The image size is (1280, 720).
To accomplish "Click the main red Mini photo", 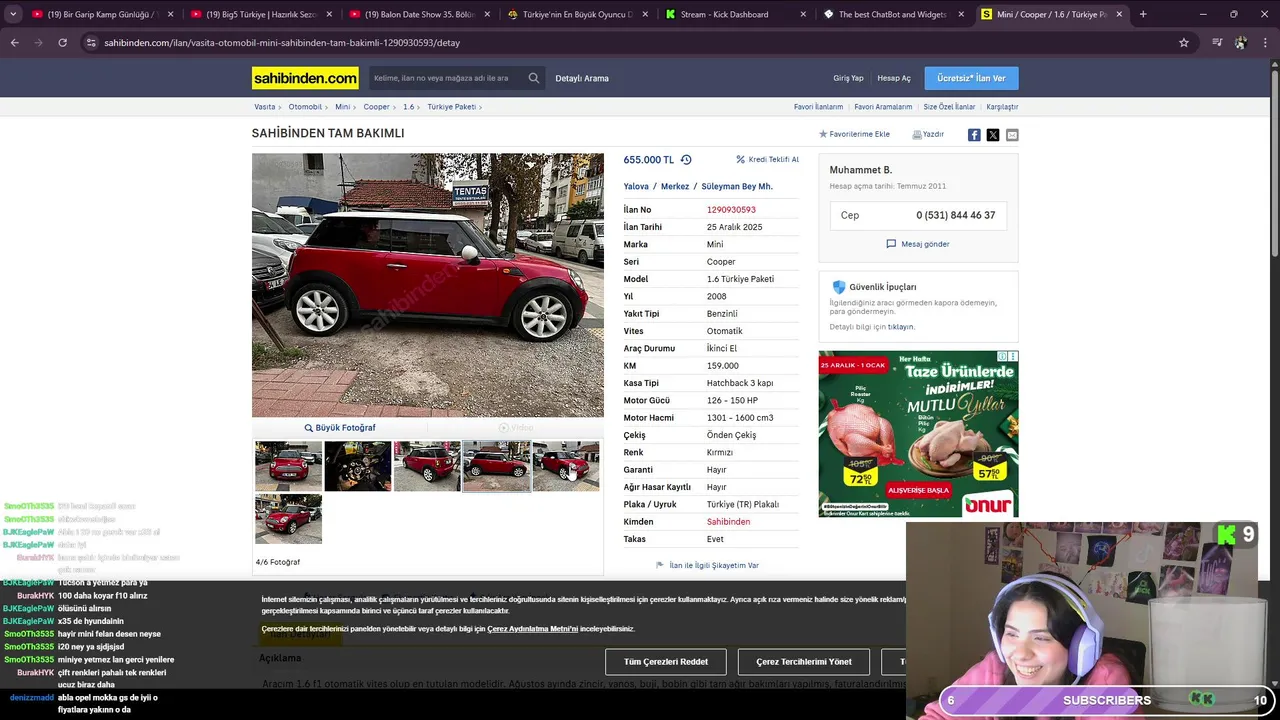I will point(428,285).
